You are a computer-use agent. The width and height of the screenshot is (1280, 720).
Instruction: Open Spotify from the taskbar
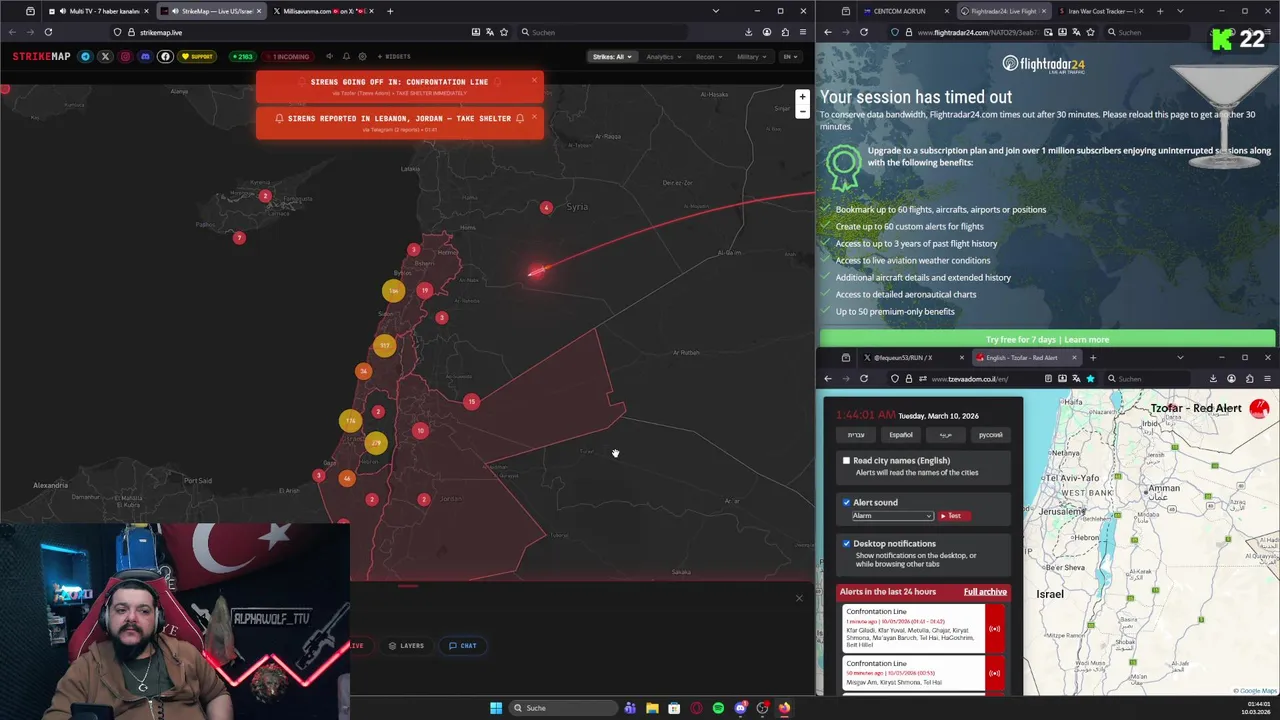pos(718,708)
